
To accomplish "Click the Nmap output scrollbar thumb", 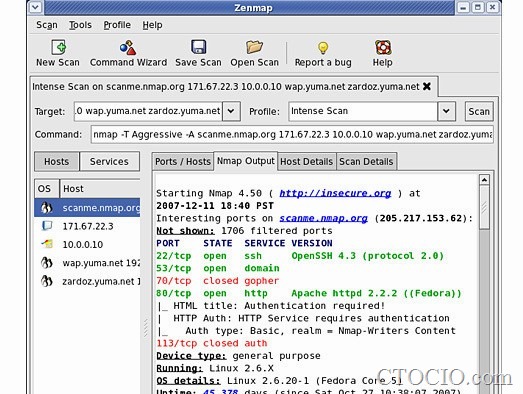I will 484,208.
